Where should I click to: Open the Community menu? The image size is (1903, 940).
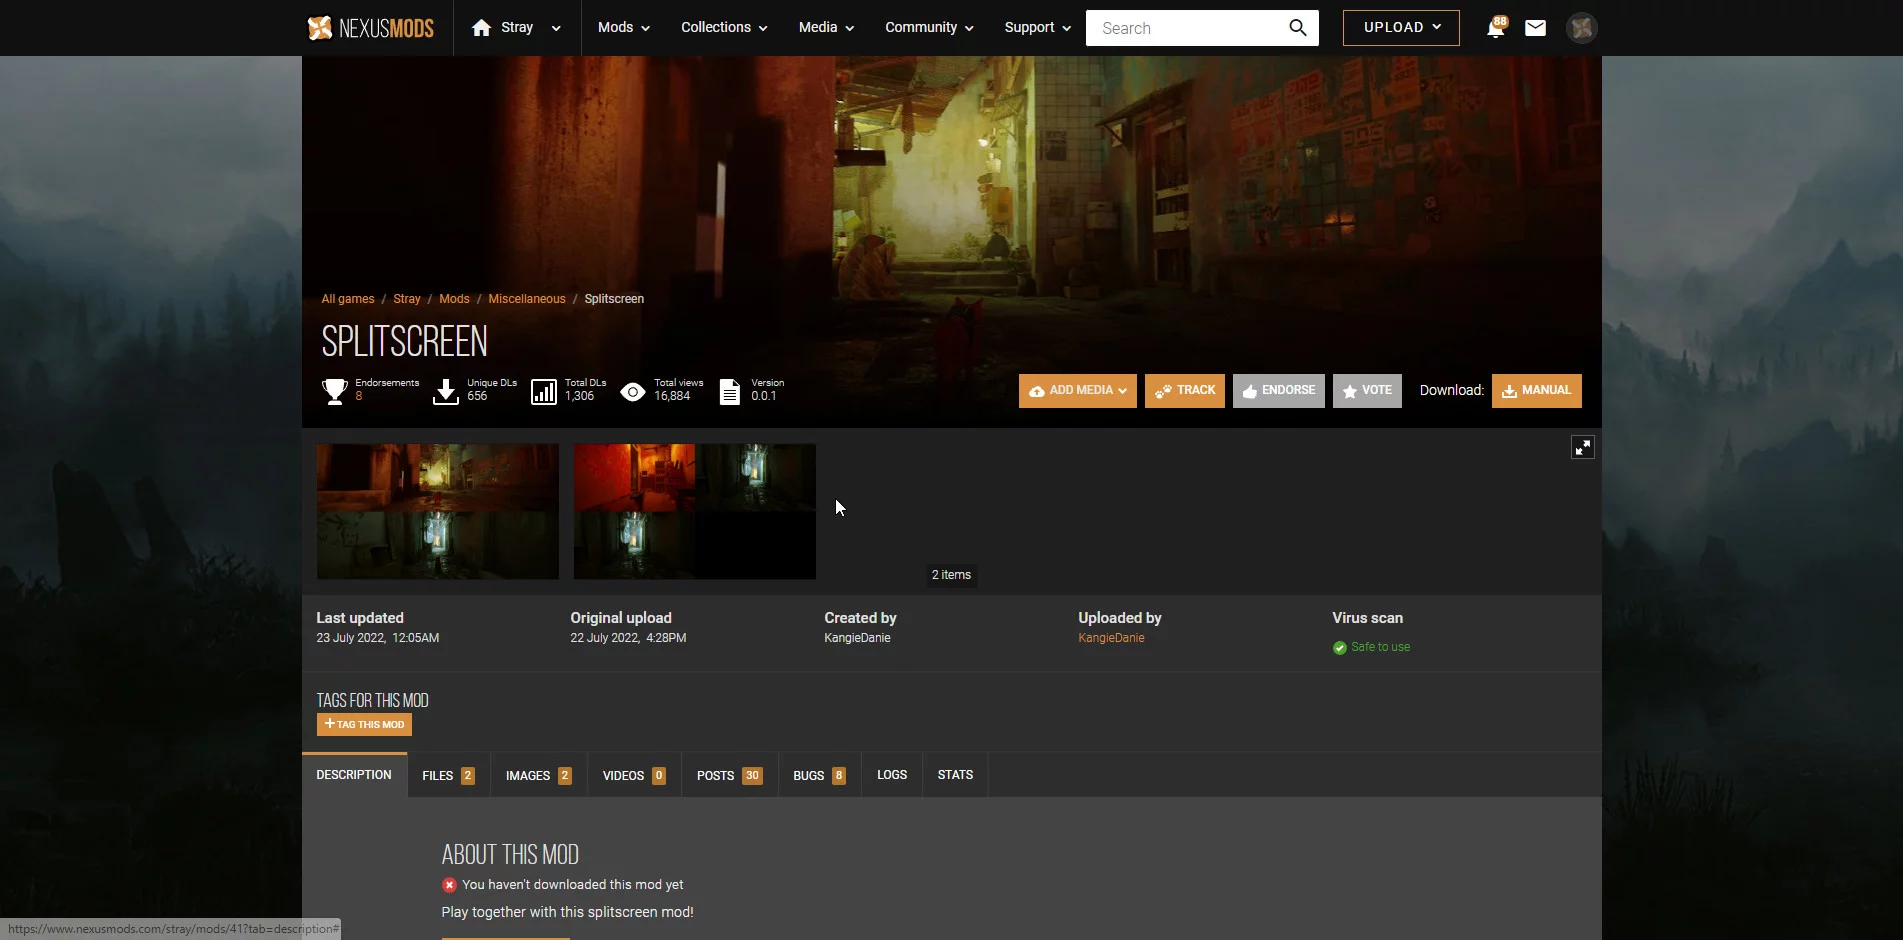(929, 28)
